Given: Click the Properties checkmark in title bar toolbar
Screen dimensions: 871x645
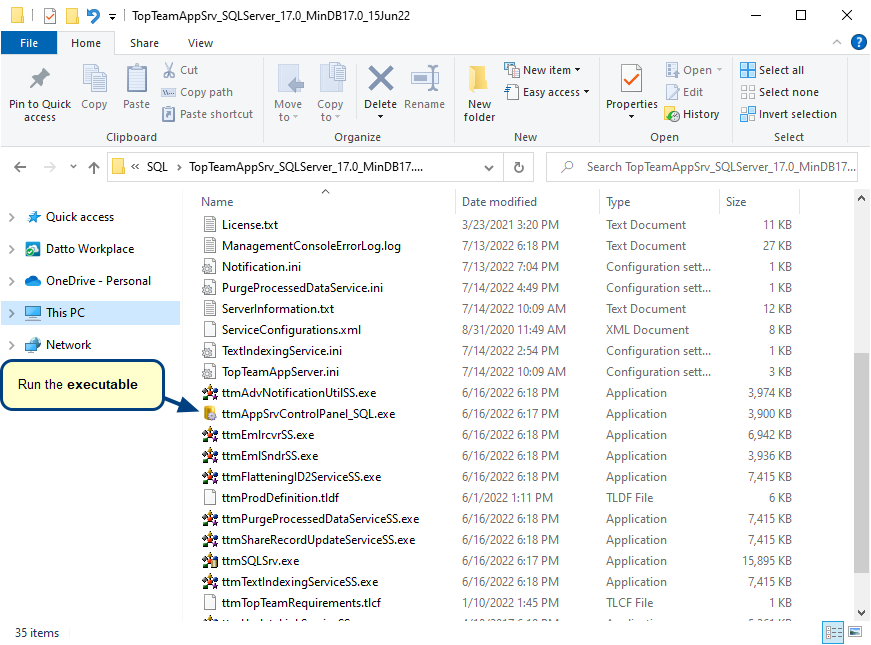Looking at the screenshot, I should click(50, 16).
